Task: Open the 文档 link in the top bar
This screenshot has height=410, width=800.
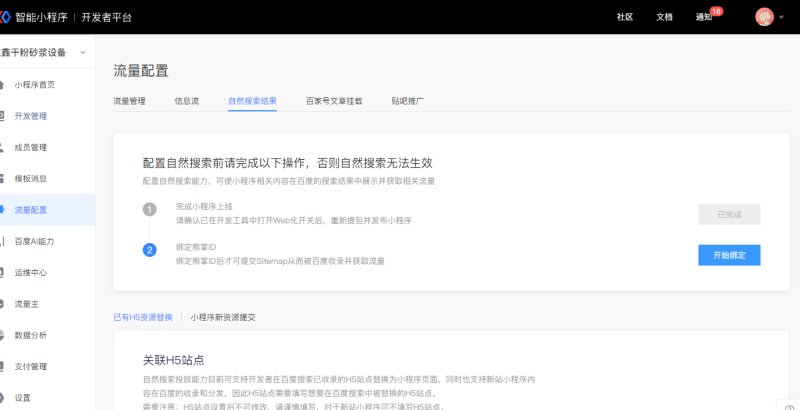Action: point(664,17)
